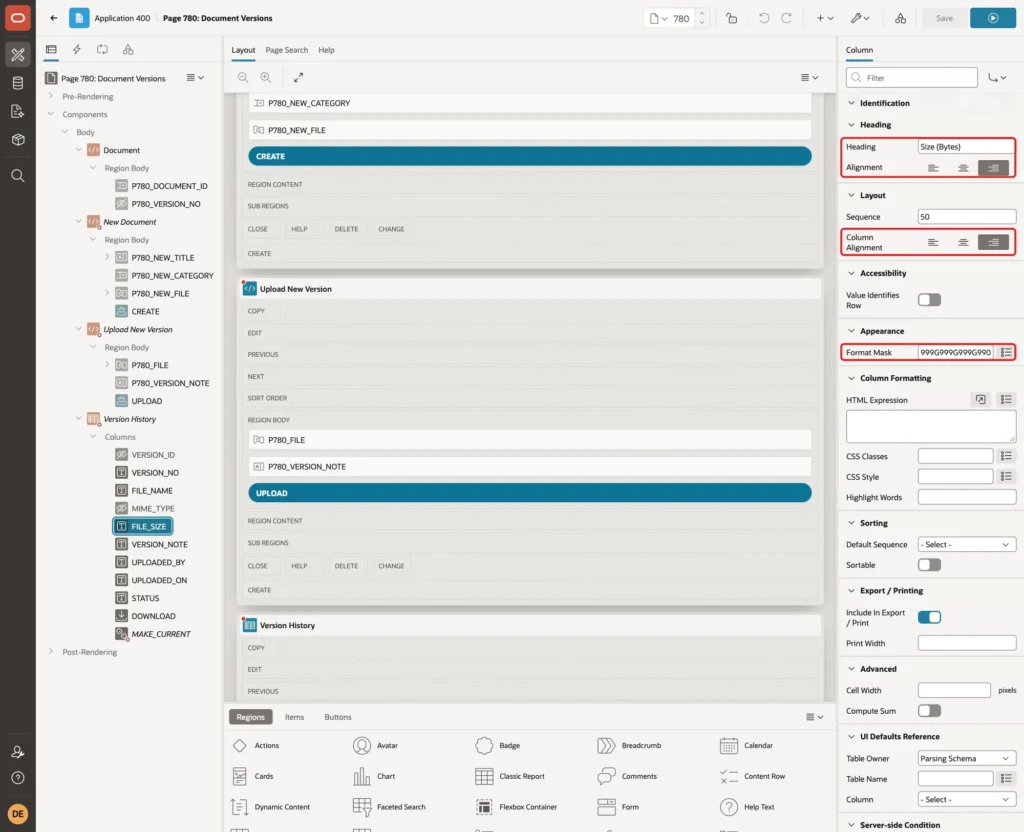This screenshot has width=1024, height=832.
Task: Select Classic Report in the gallery
Action: [510, 776]
